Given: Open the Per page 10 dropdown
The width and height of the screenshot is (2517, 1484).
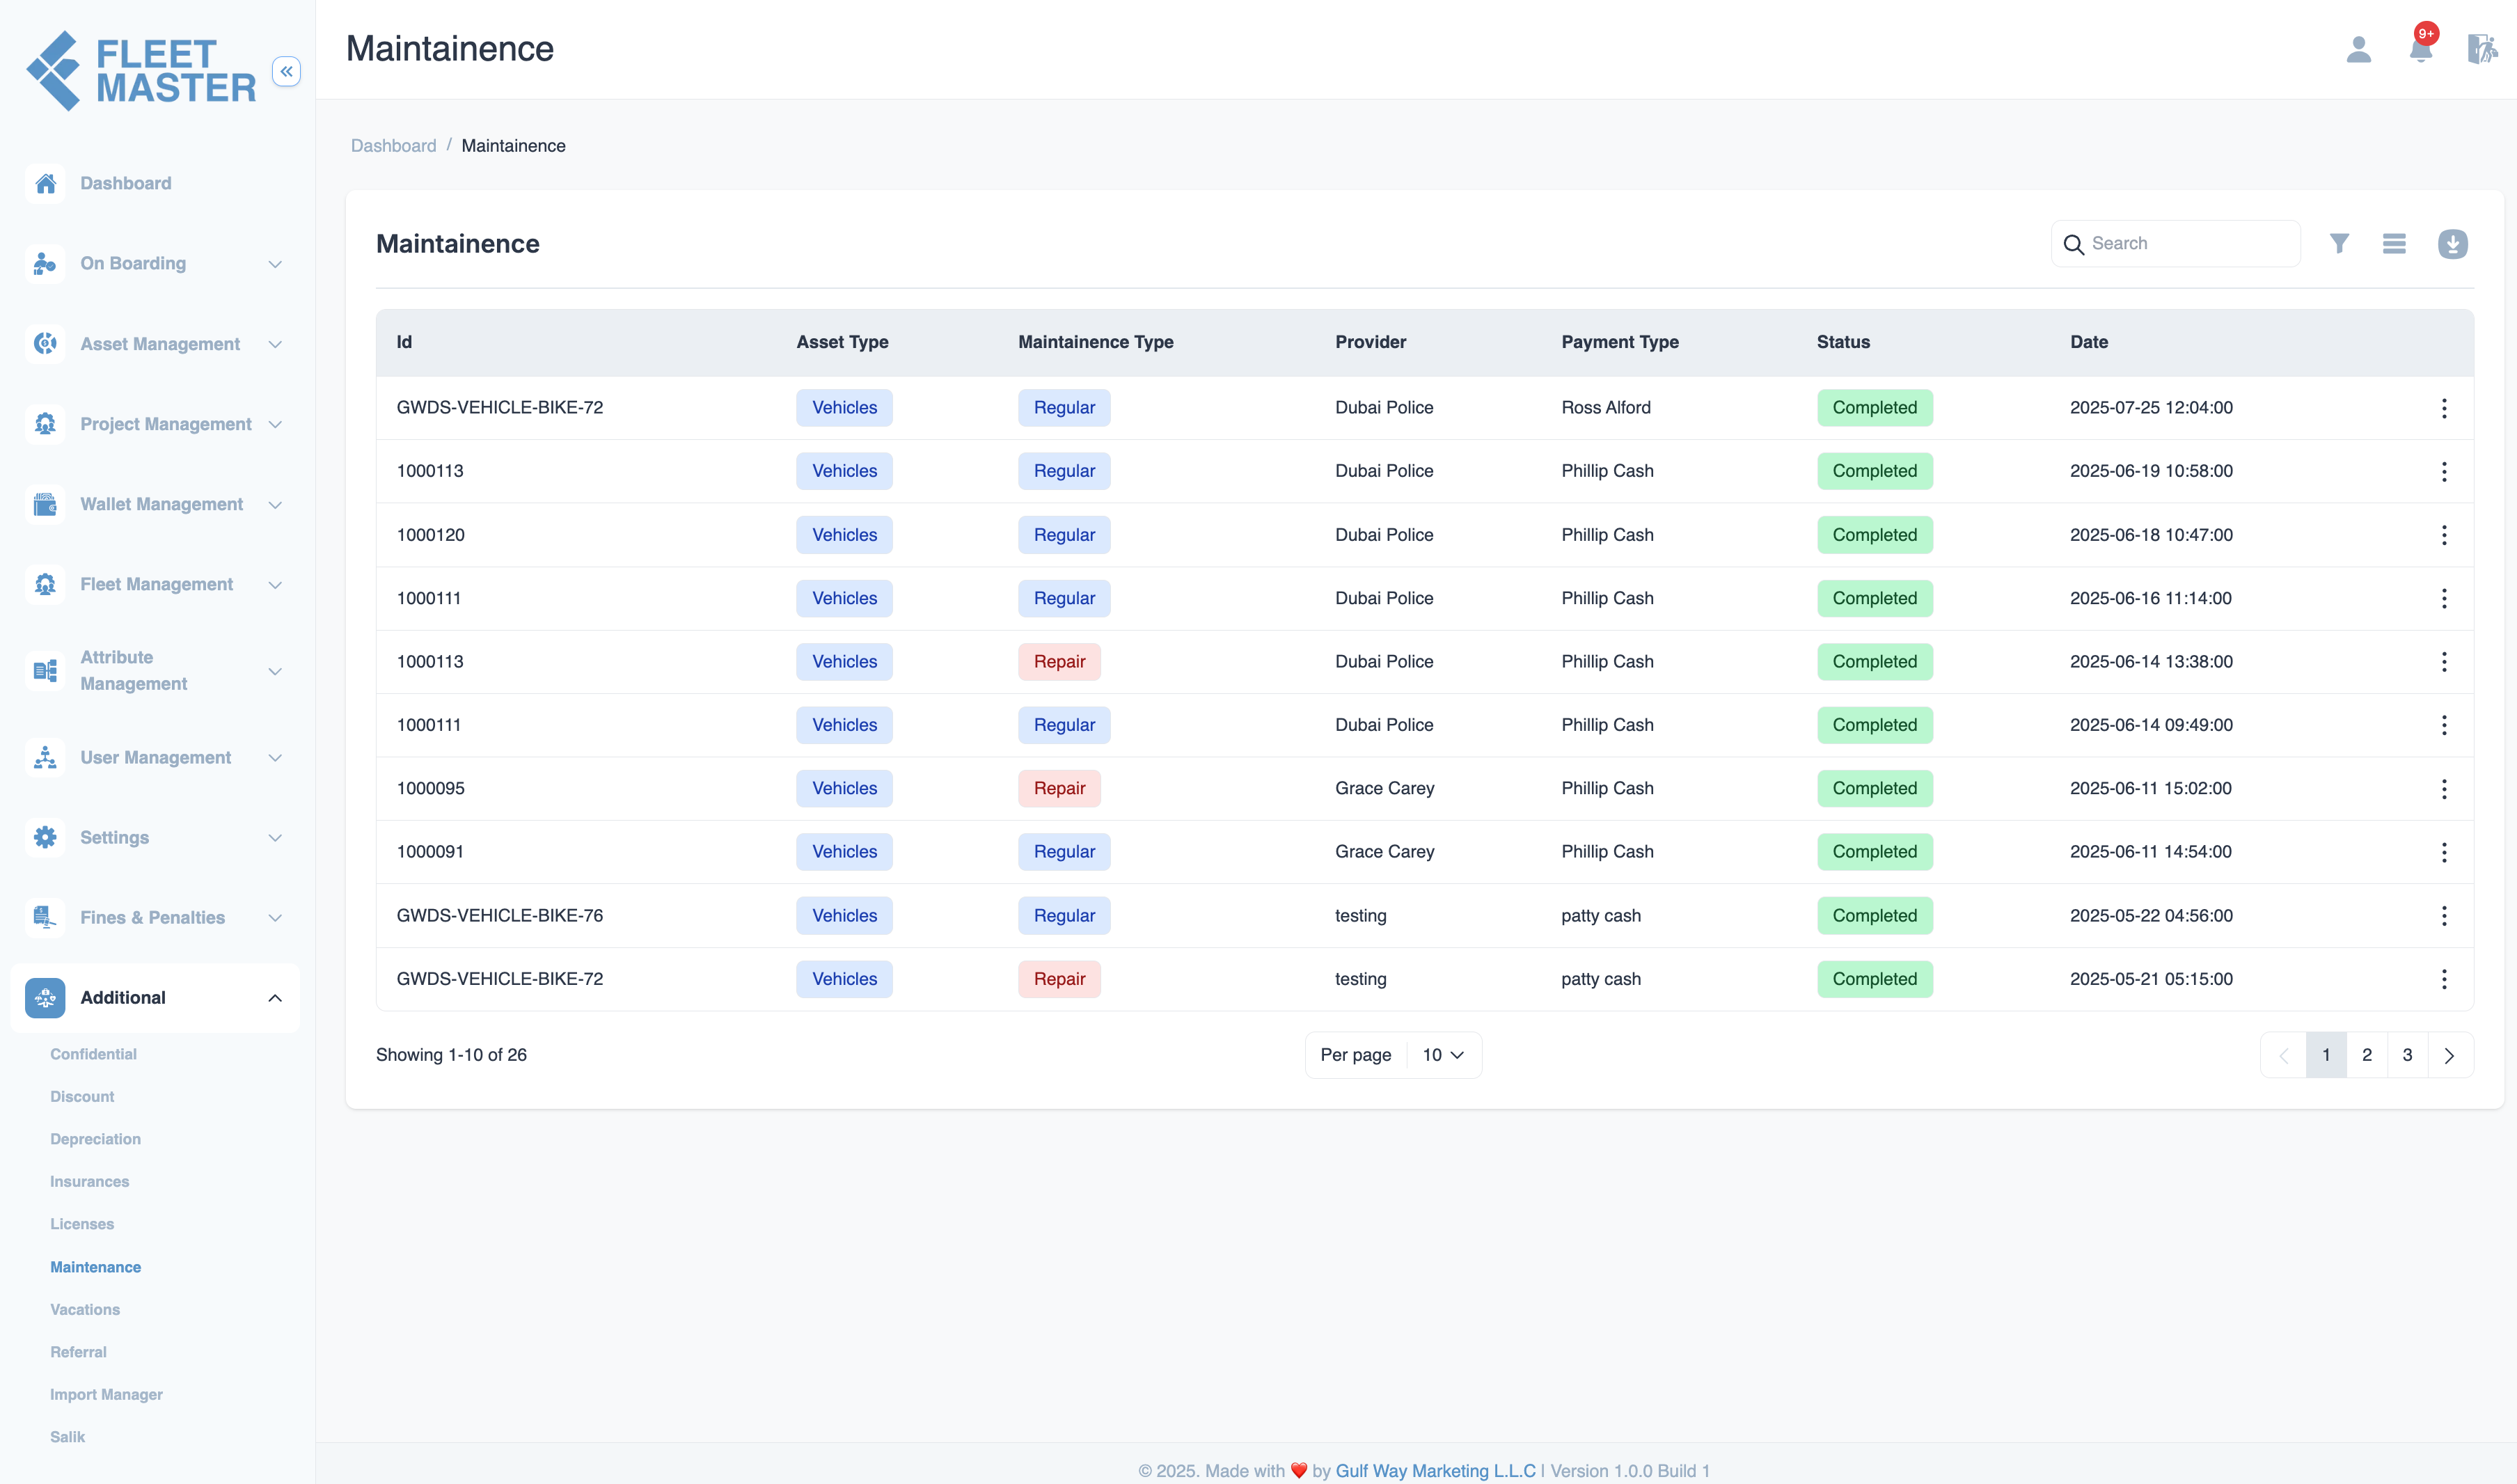Looking at the screenshot, I should pyautogui.click(x=1443, y=1055).
